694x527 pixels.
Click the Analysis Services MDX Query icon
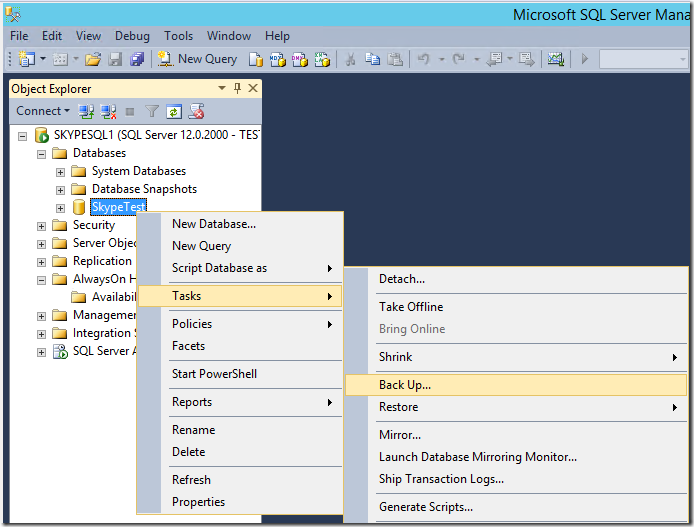(x=278, y=59)
